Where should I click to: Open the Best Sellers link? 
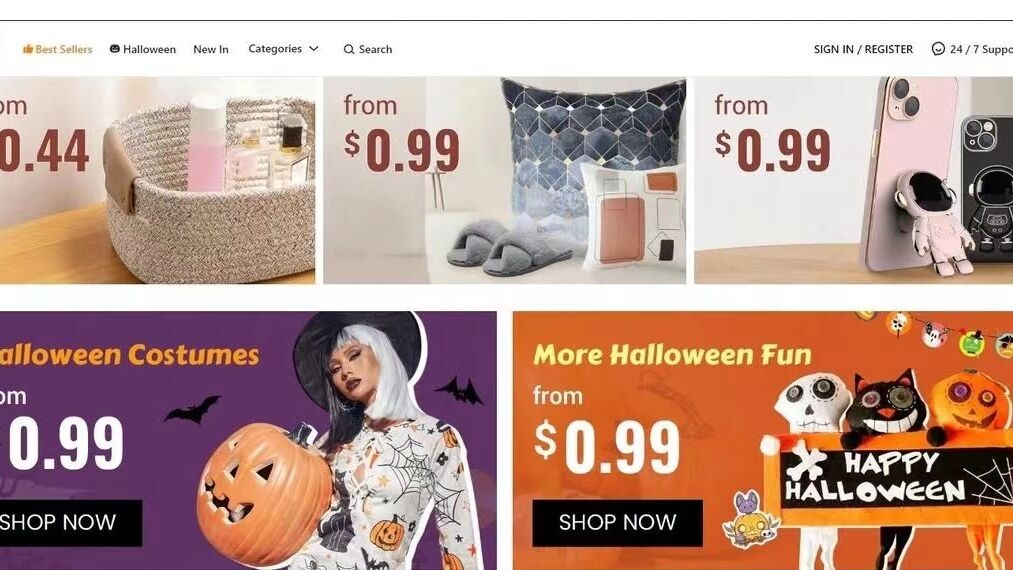tap(57, 49)
